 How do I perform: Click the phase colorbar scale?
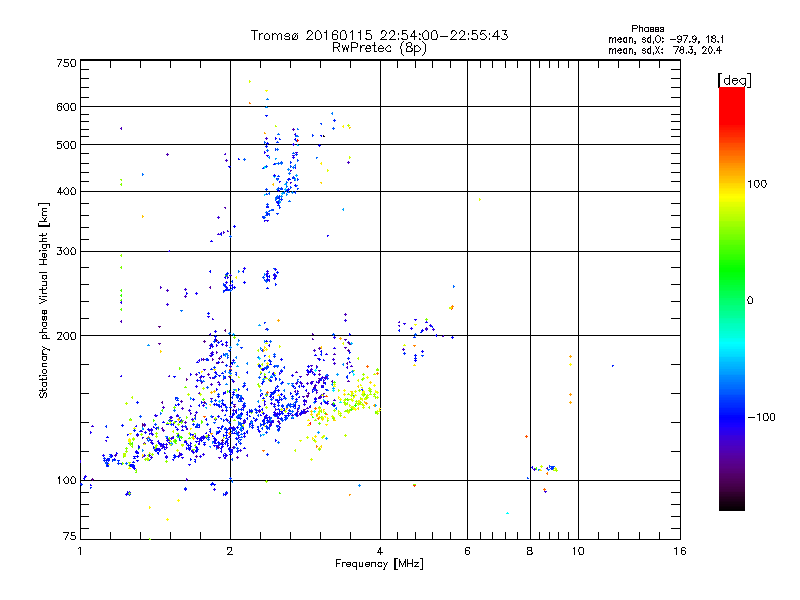[x=732, y=298]
